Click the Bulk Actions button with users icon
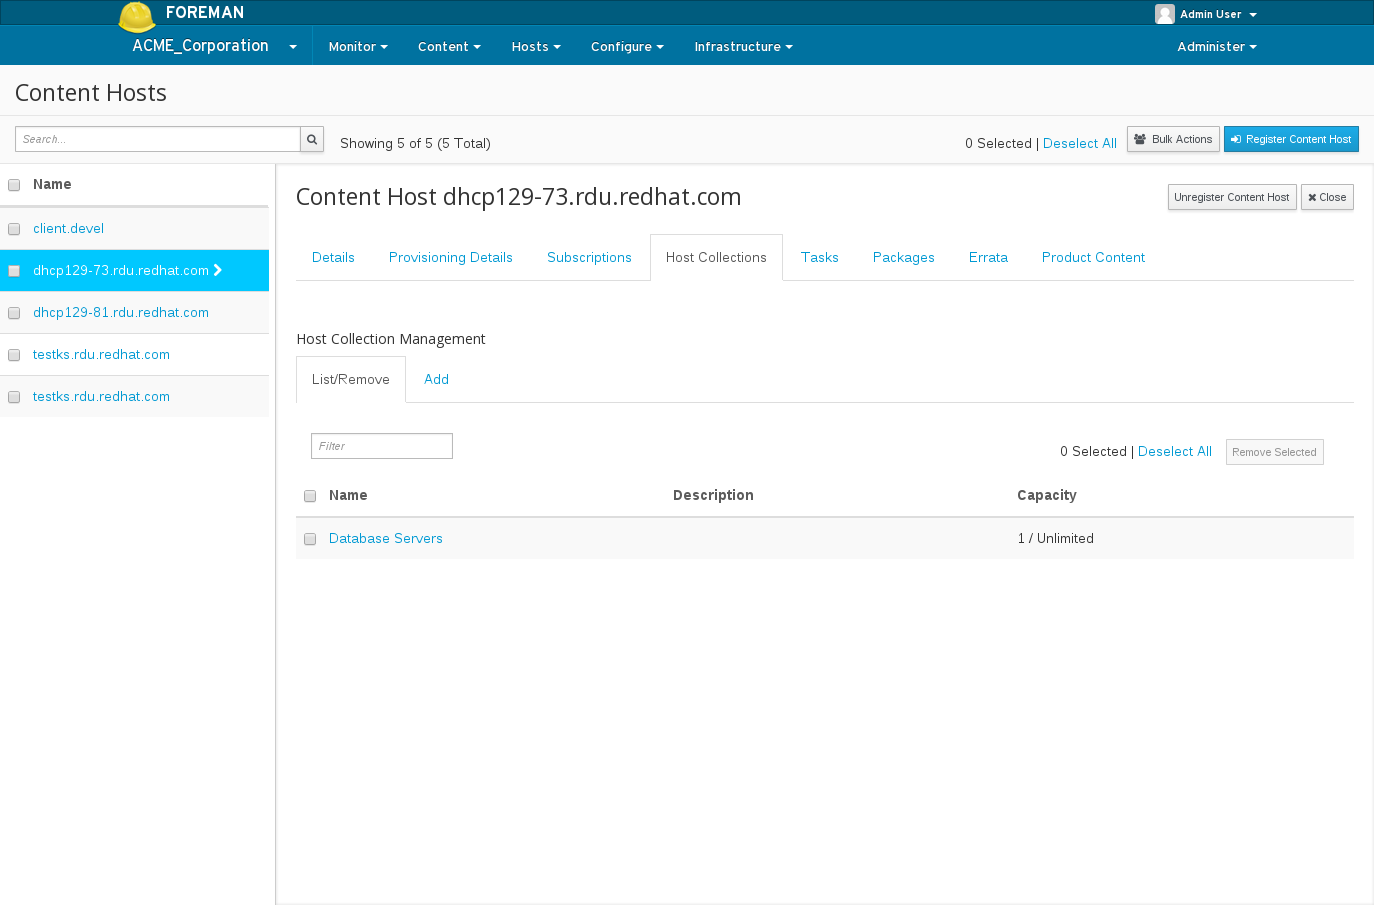The width and height of the screenshot is (1374, 905). tap(1173, 139)
